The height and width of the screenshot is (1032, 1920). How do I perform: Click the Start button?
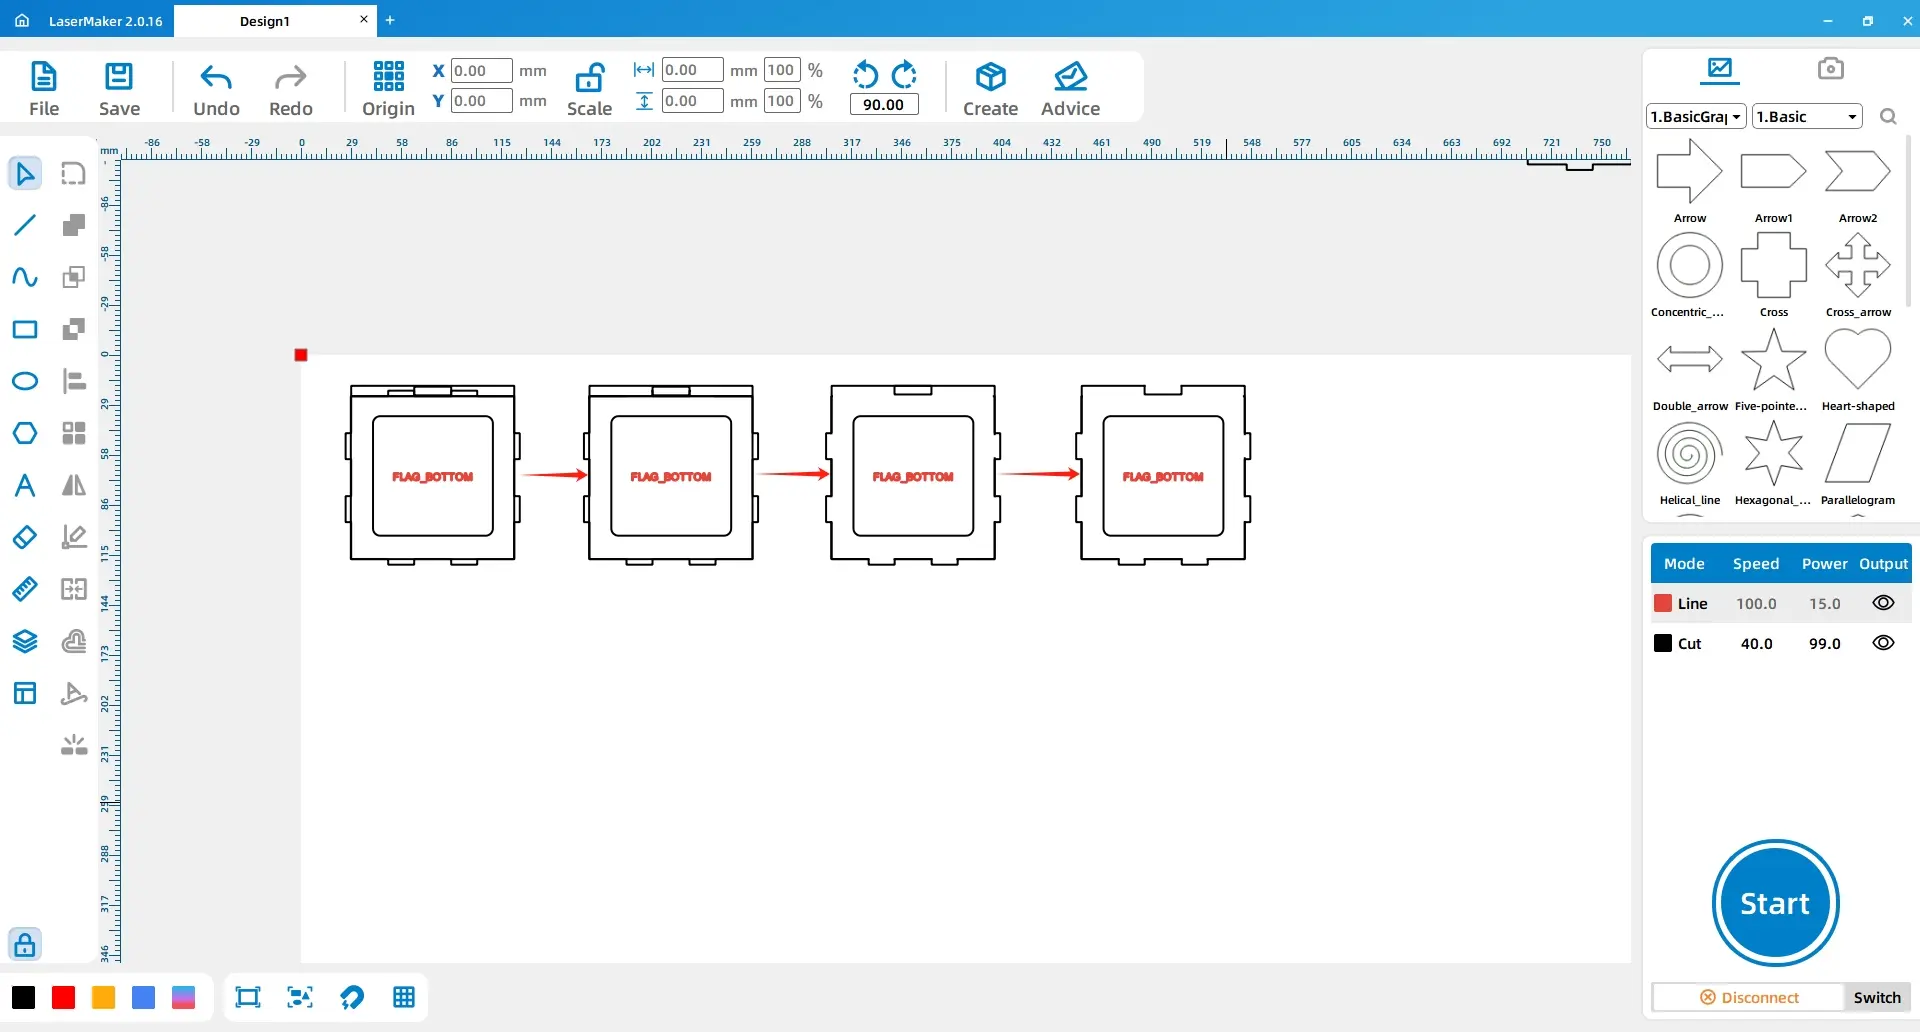coord(1775,903)
